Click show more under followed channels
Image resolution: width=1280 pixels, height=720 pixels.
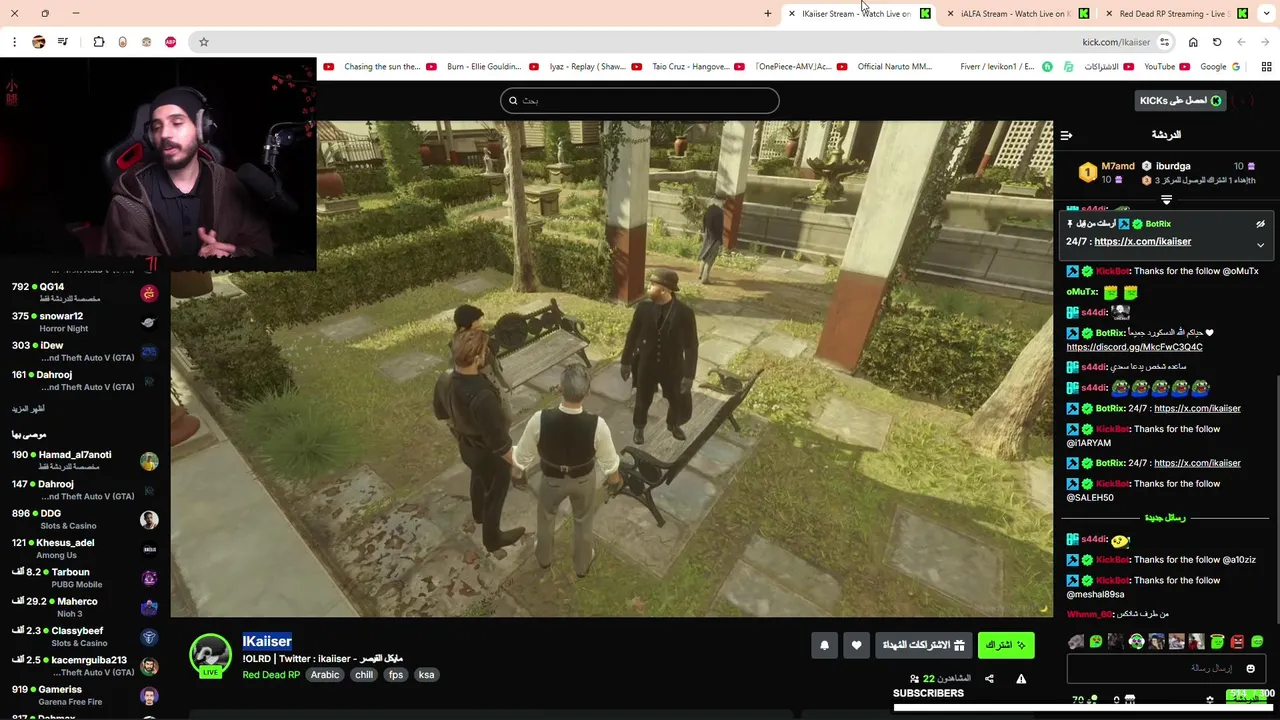point(28,409)
